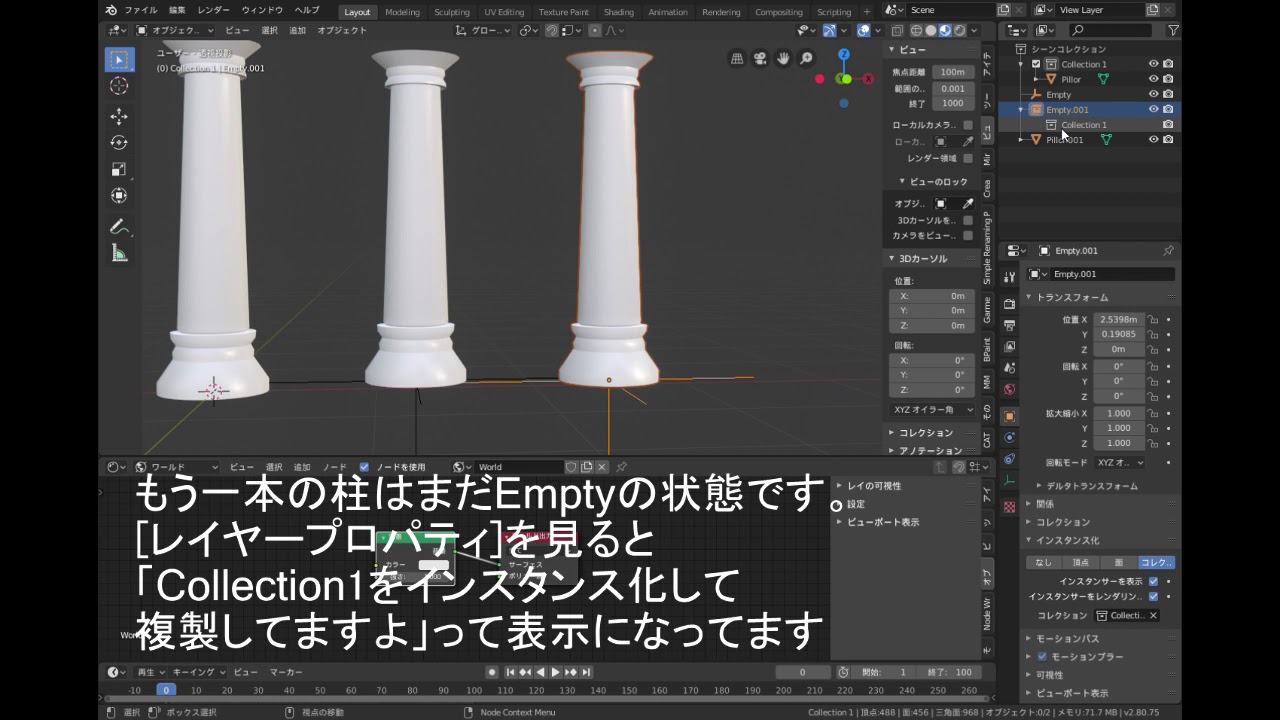Switch to the Modeling workspace tab
This screenshot has height=720, width=1280.
tap(402, 12)
